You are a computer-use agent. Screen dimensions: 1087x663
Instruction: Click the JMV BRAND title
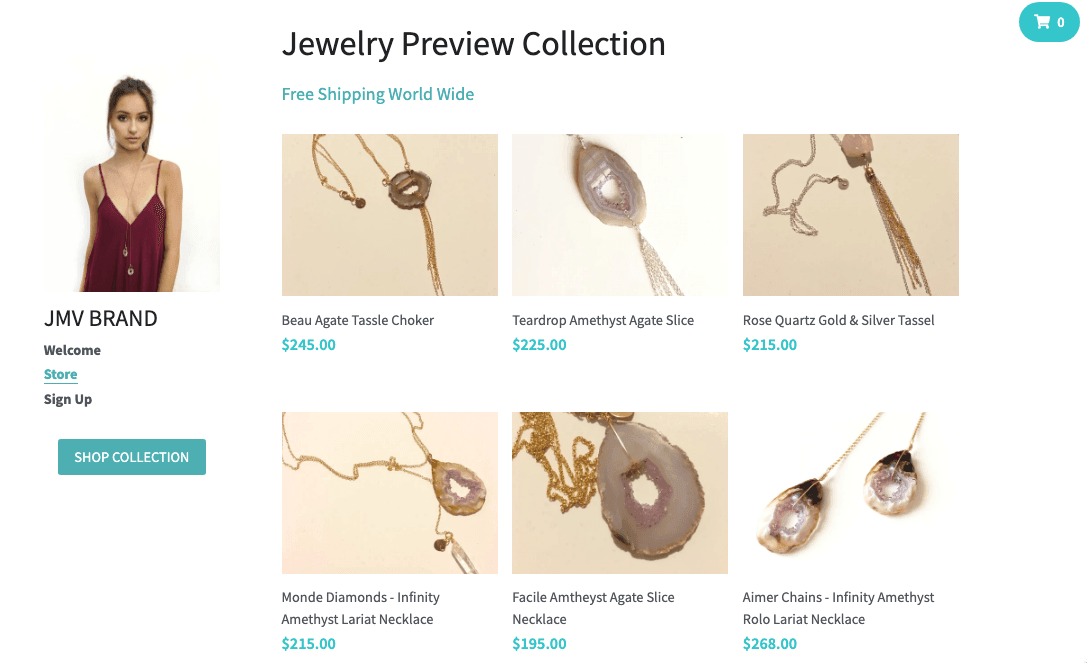tap(101, 319)
